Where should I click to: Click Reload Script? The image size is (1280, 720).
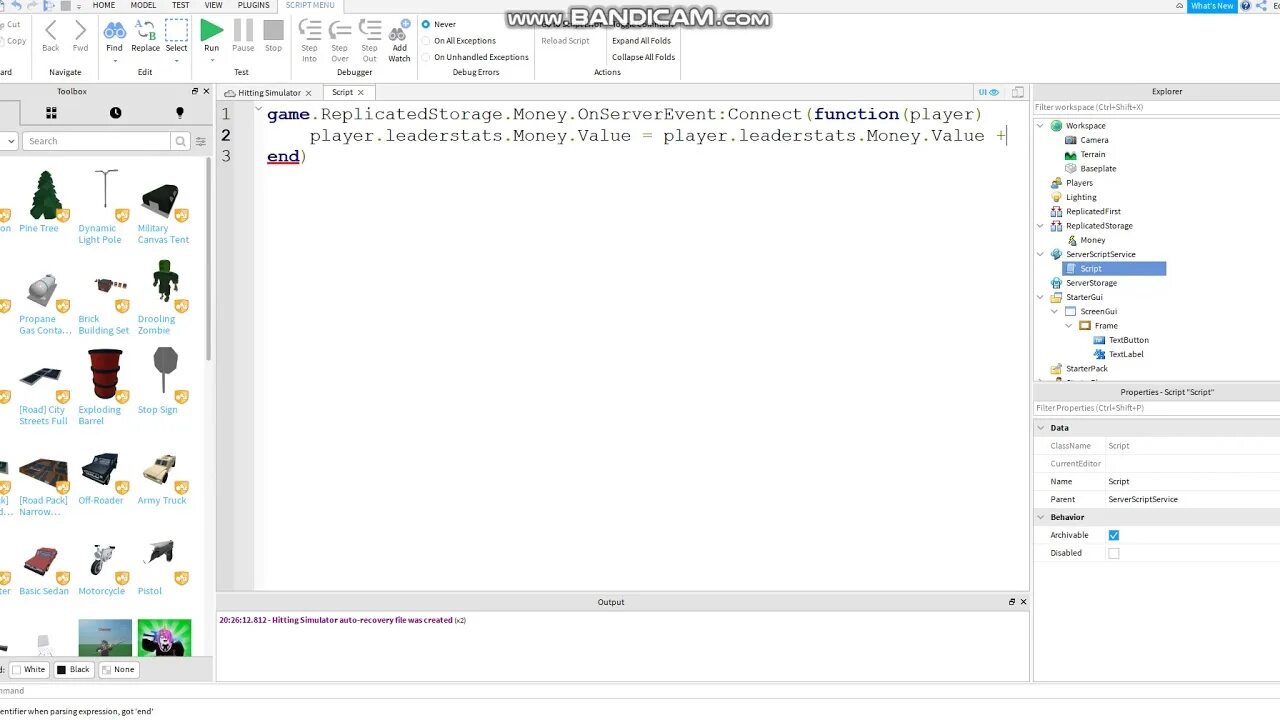pyautogui.click(x=565, y=41)
